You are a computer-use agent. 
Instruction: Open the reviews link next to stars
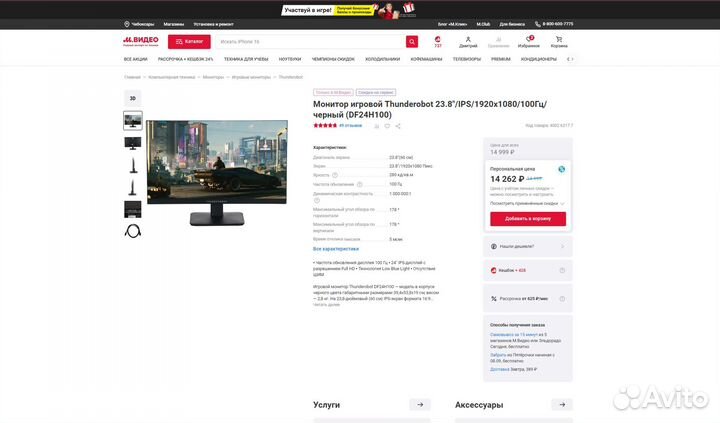click(350, 125)
